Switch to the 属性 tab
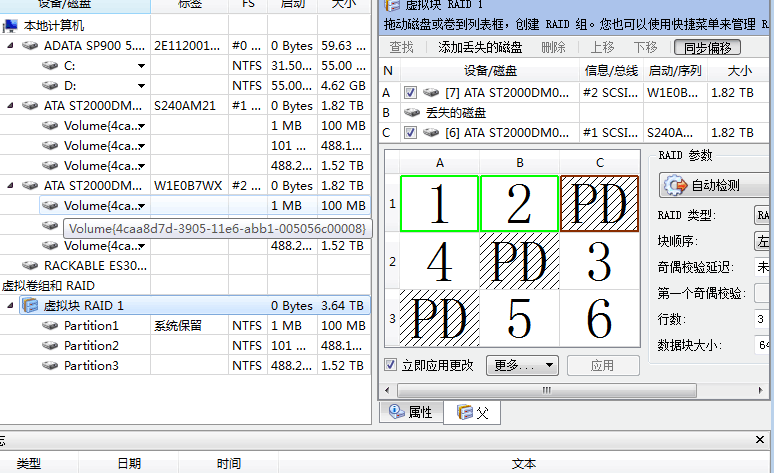Image resolution: width=774 pixels, height=473 pixels. [412, 412]
